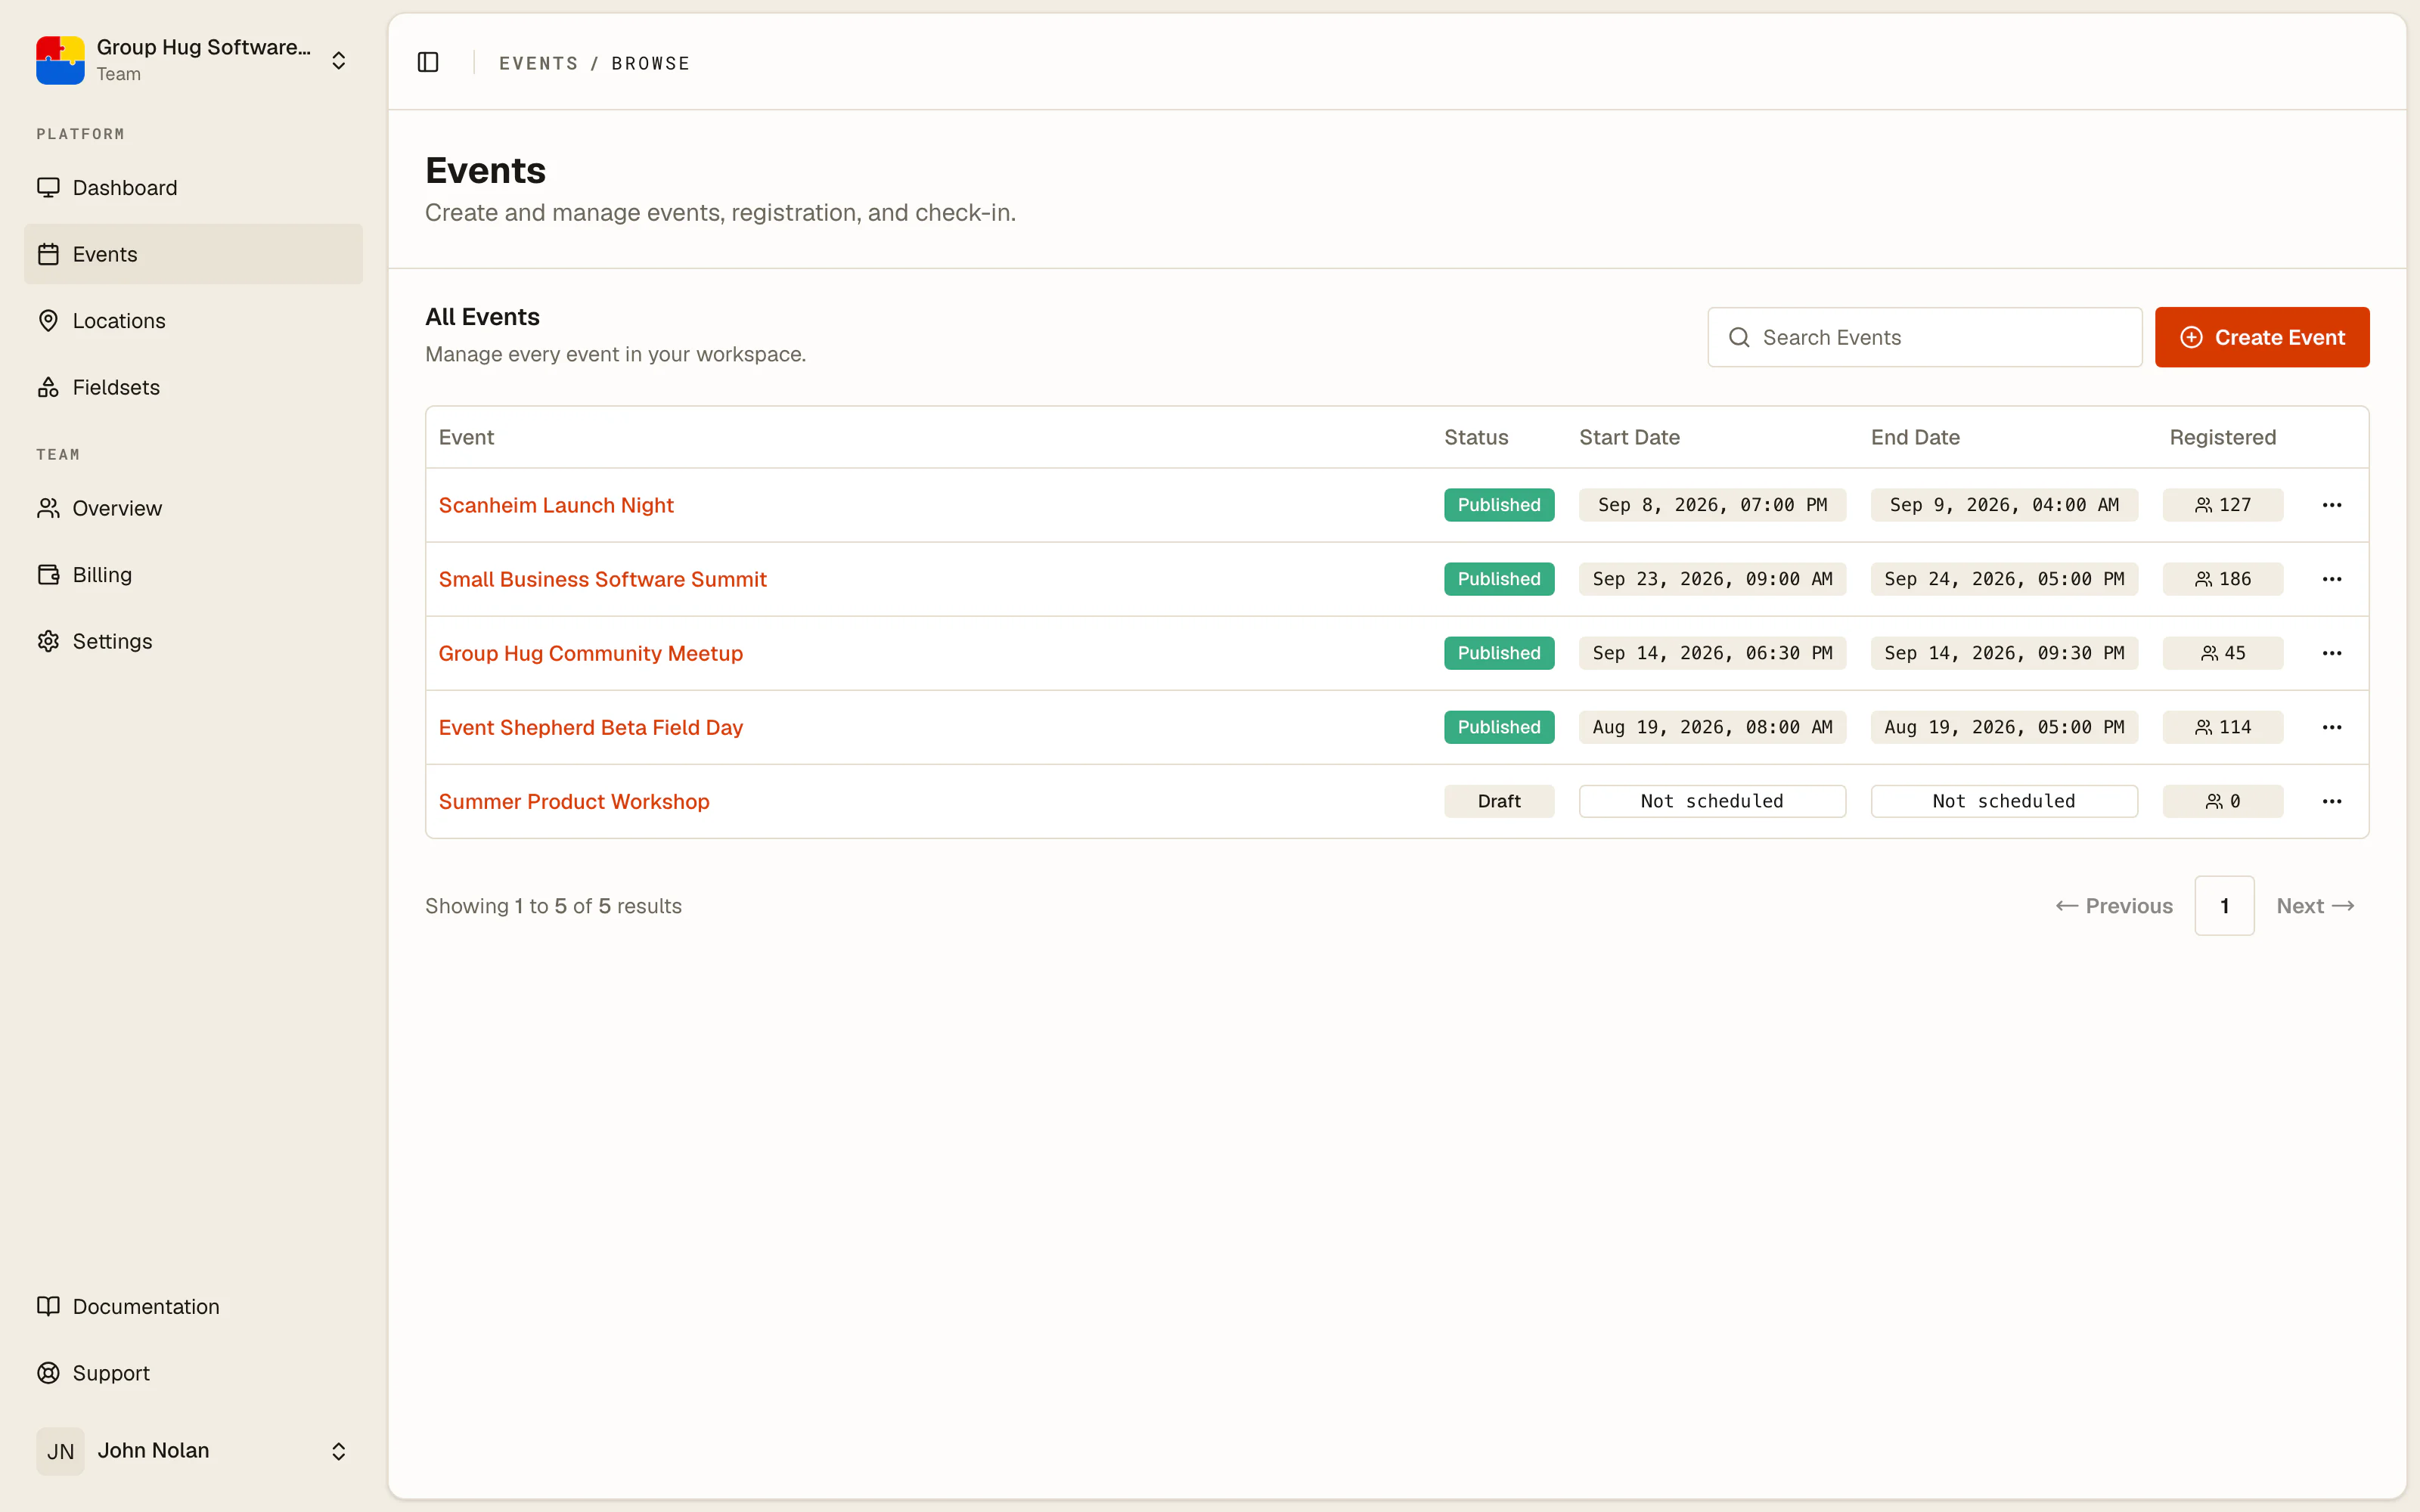Image resolution: width=2420 pixels, height=1512 pixels.
Task: Click the Start Date column header
Action: click(1629, 437)
